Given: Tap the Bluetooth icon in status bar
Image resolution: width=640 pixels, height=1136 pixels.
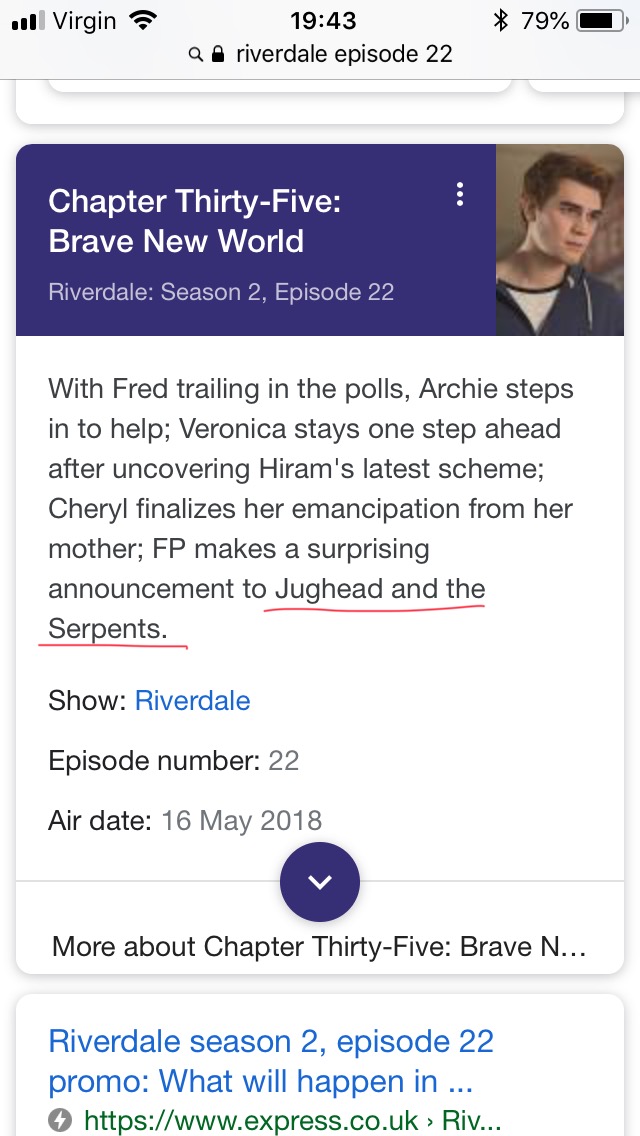Looking at the screenshot, I should click(500, 20).
